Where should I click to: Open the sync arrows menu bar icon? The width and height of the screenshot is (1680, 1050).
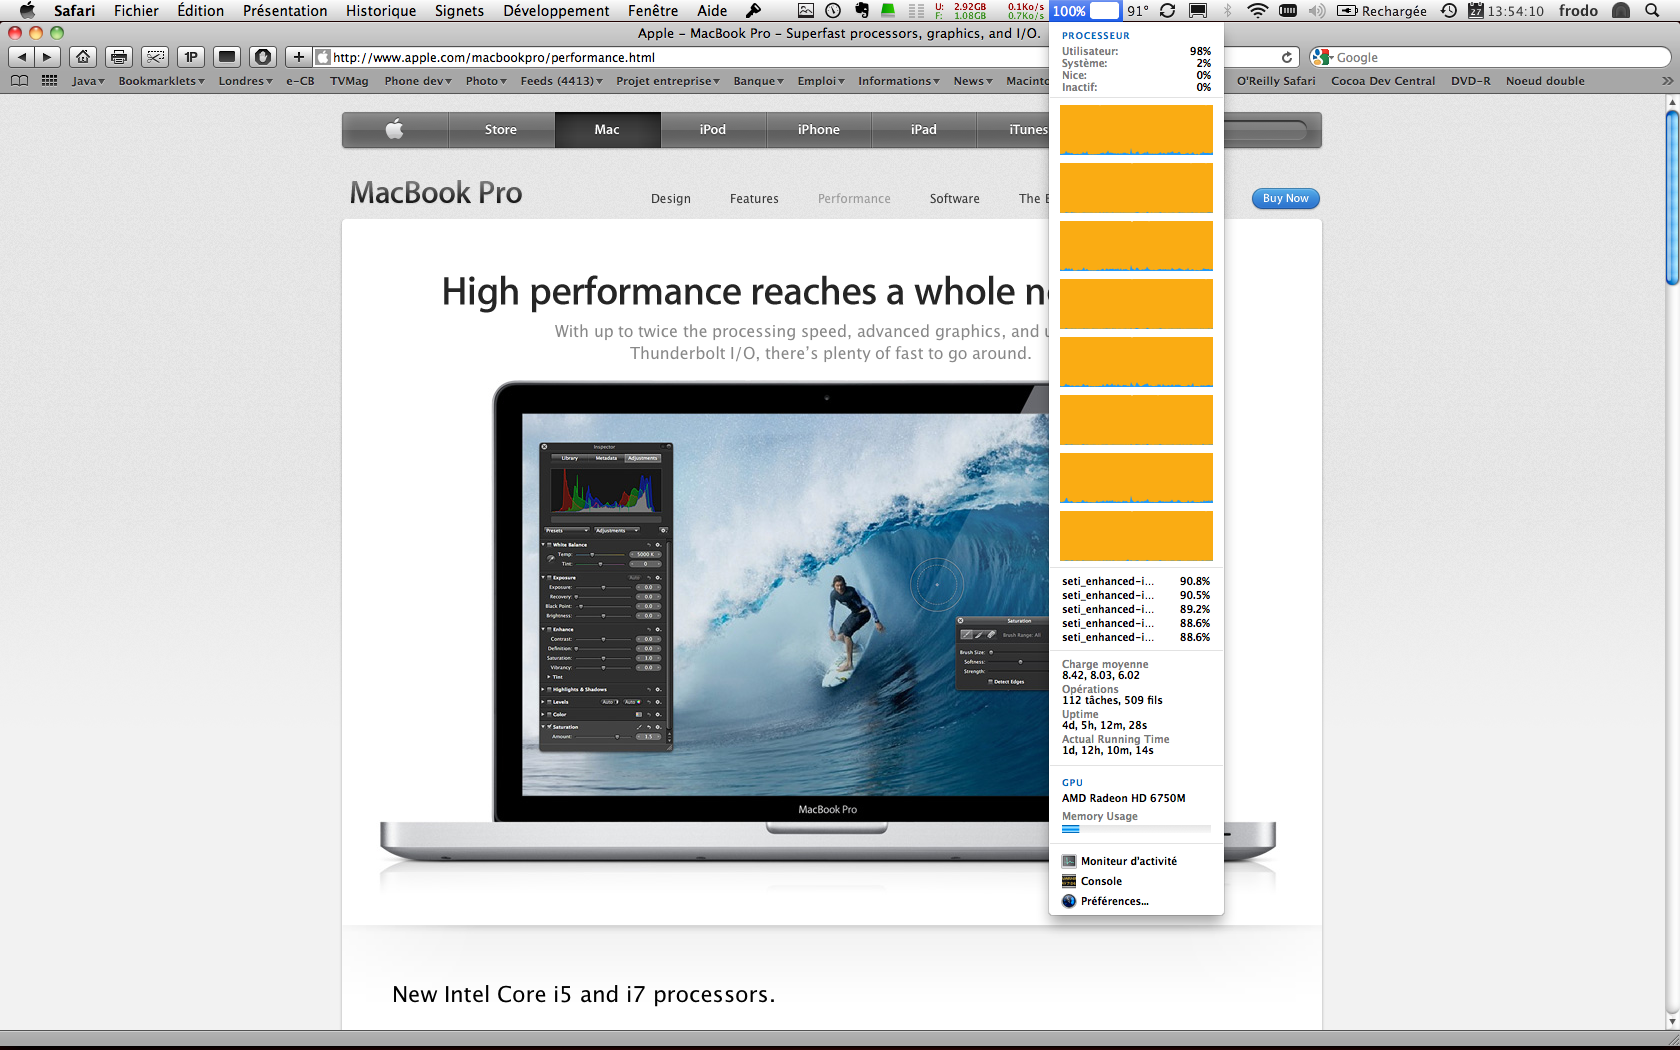tap(1167, 11)
